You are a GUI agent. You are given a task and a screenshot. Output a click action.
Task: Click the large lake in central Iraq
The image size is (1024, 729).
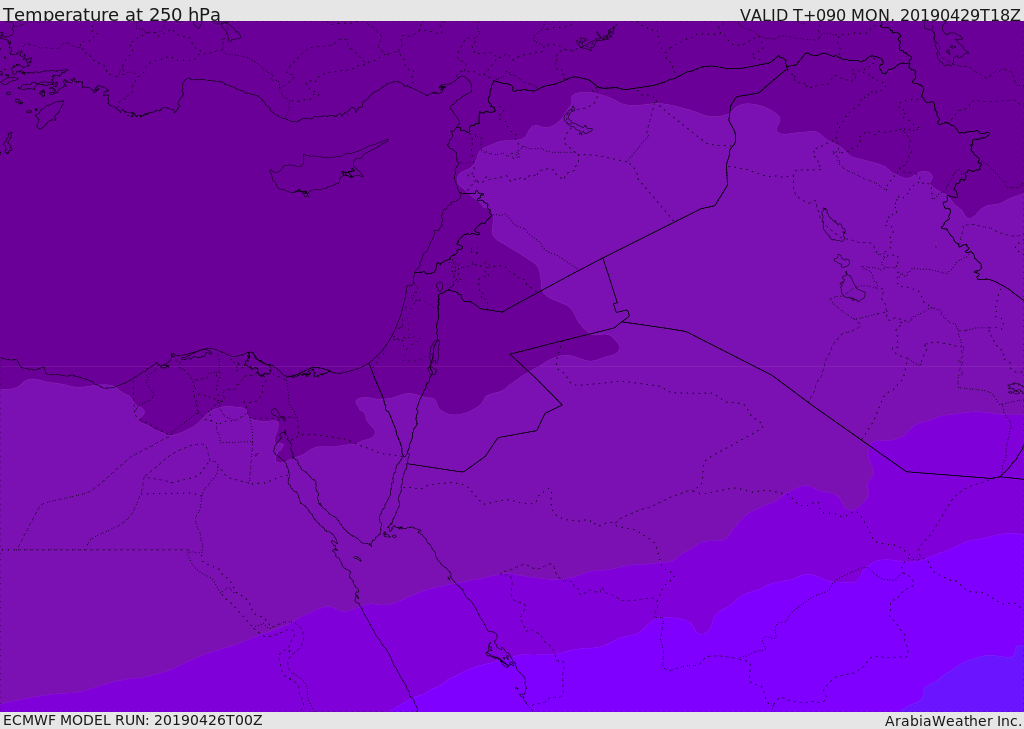tap(851, 288)
